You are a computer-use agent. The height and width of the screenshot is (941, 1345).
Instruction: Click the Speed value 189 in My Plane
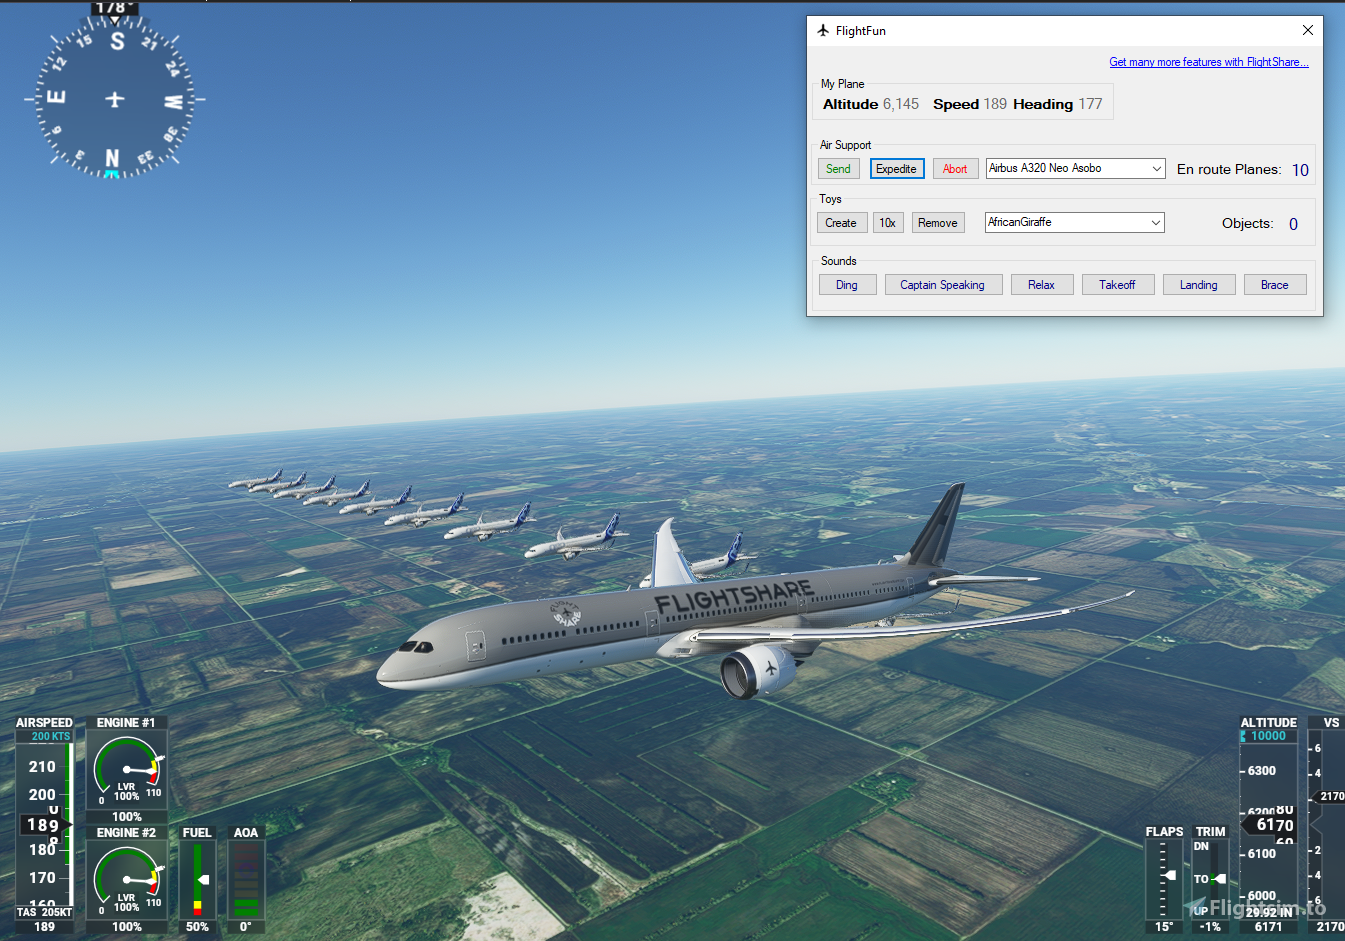pyautogui.click(x=995, y=104)
